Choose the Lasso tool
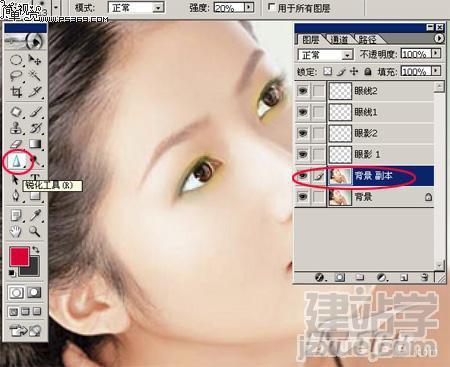Image resolution: width=450 pixels, height=367 pixels. tap(16, 76)
